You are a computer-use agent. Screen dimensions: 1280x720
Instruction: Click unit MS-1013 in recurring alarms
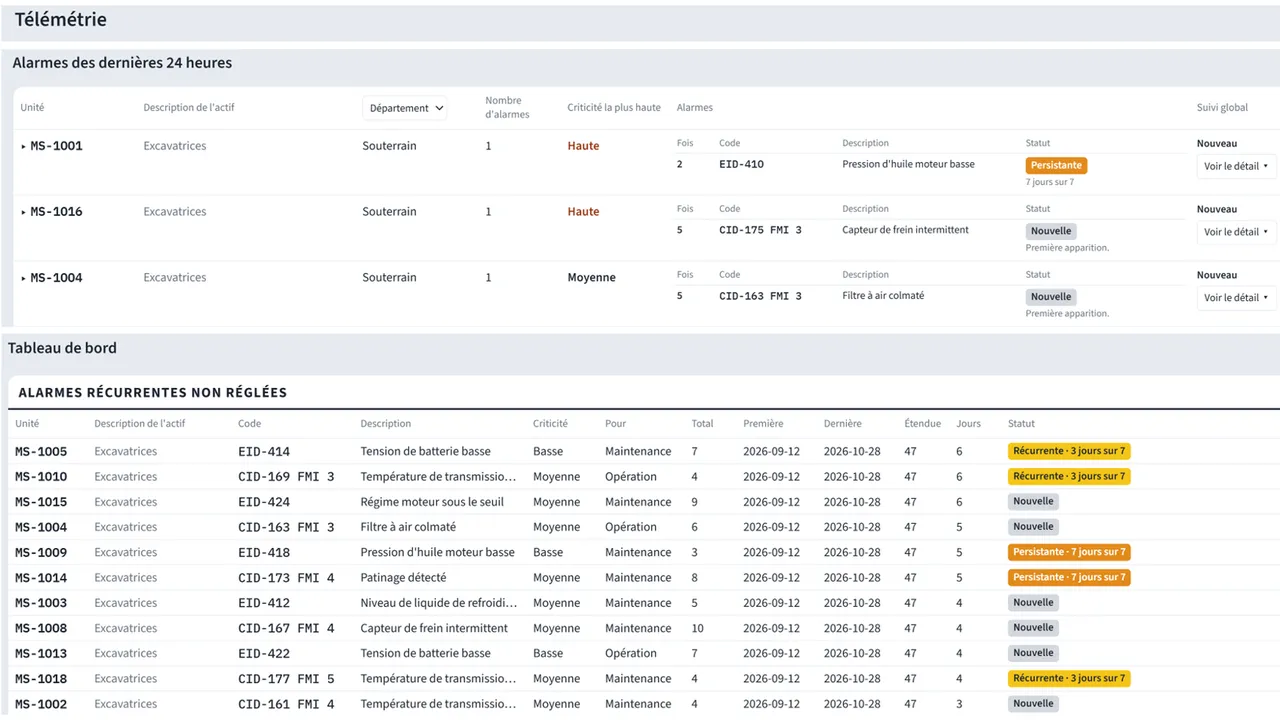[x=41, y=654]
